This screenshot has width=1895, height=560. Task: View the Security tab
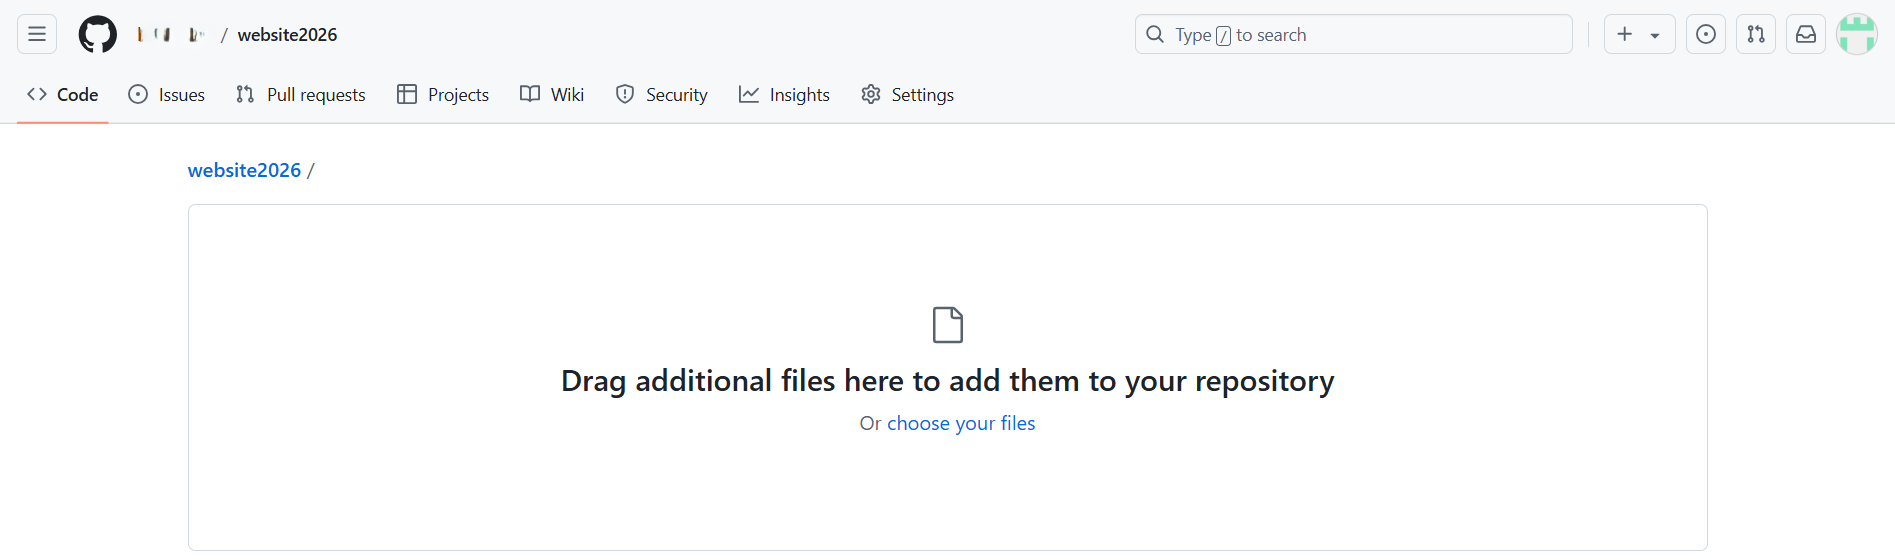point(662,94)
